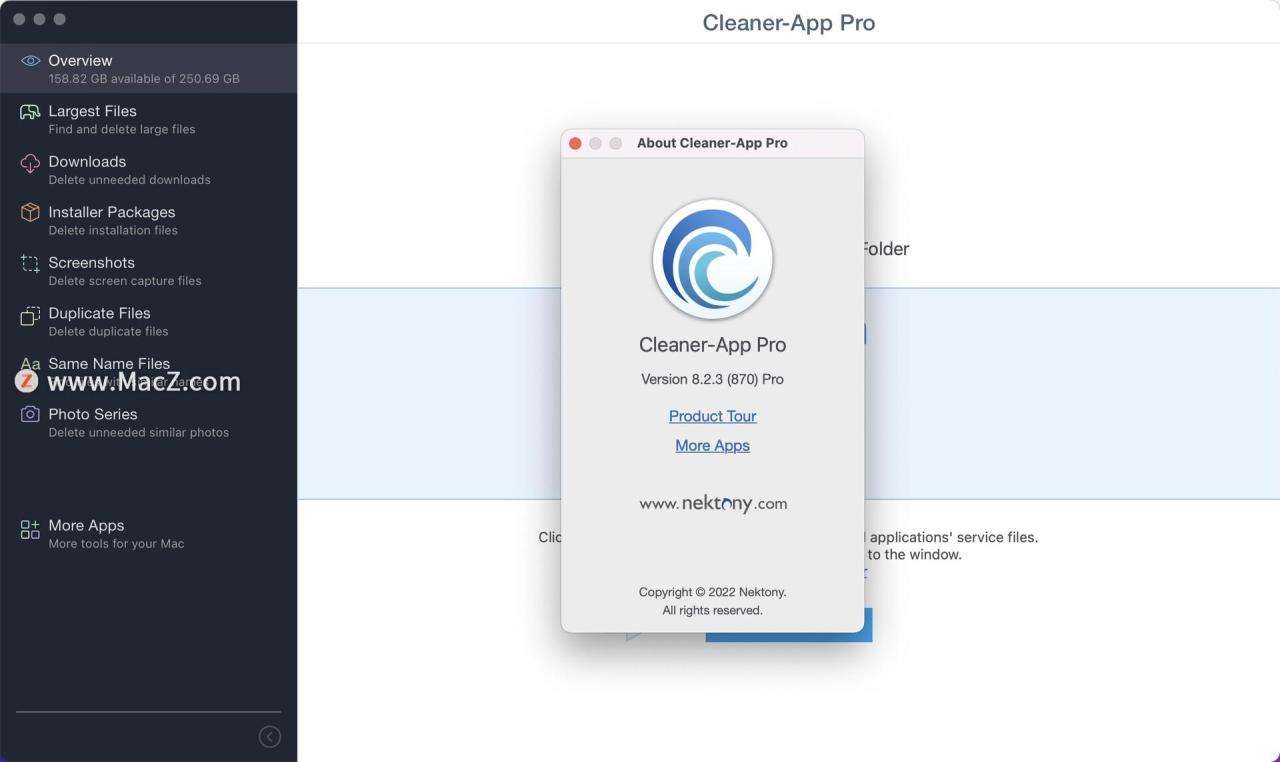Click 'Version 8.2.3 (870) Pro' text

point(713,379)
